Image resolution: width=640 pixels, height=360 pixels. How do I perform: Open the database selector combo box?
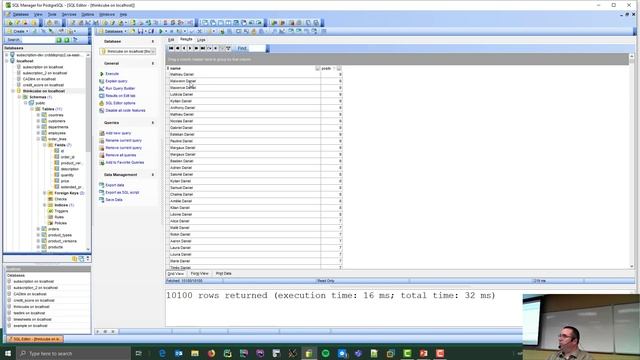click(x=128, y=51)
